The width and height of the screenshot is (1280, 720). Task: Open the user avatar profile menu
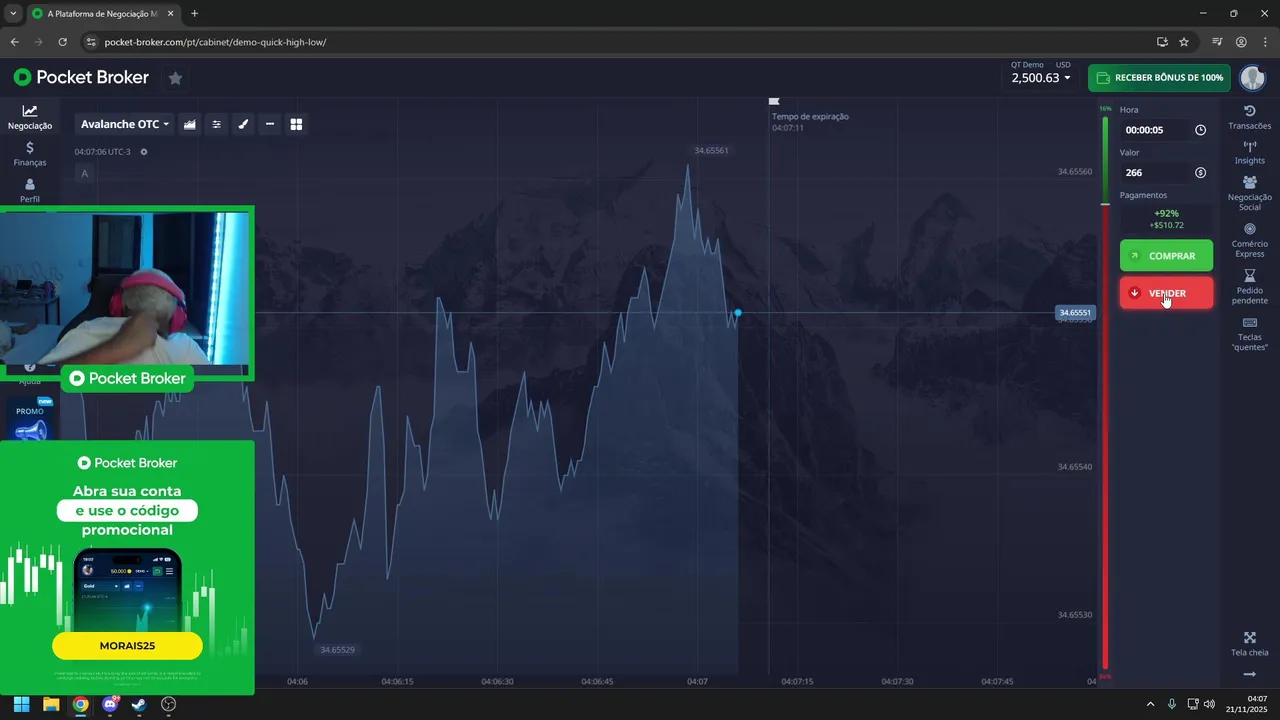tap(1252, 77)
